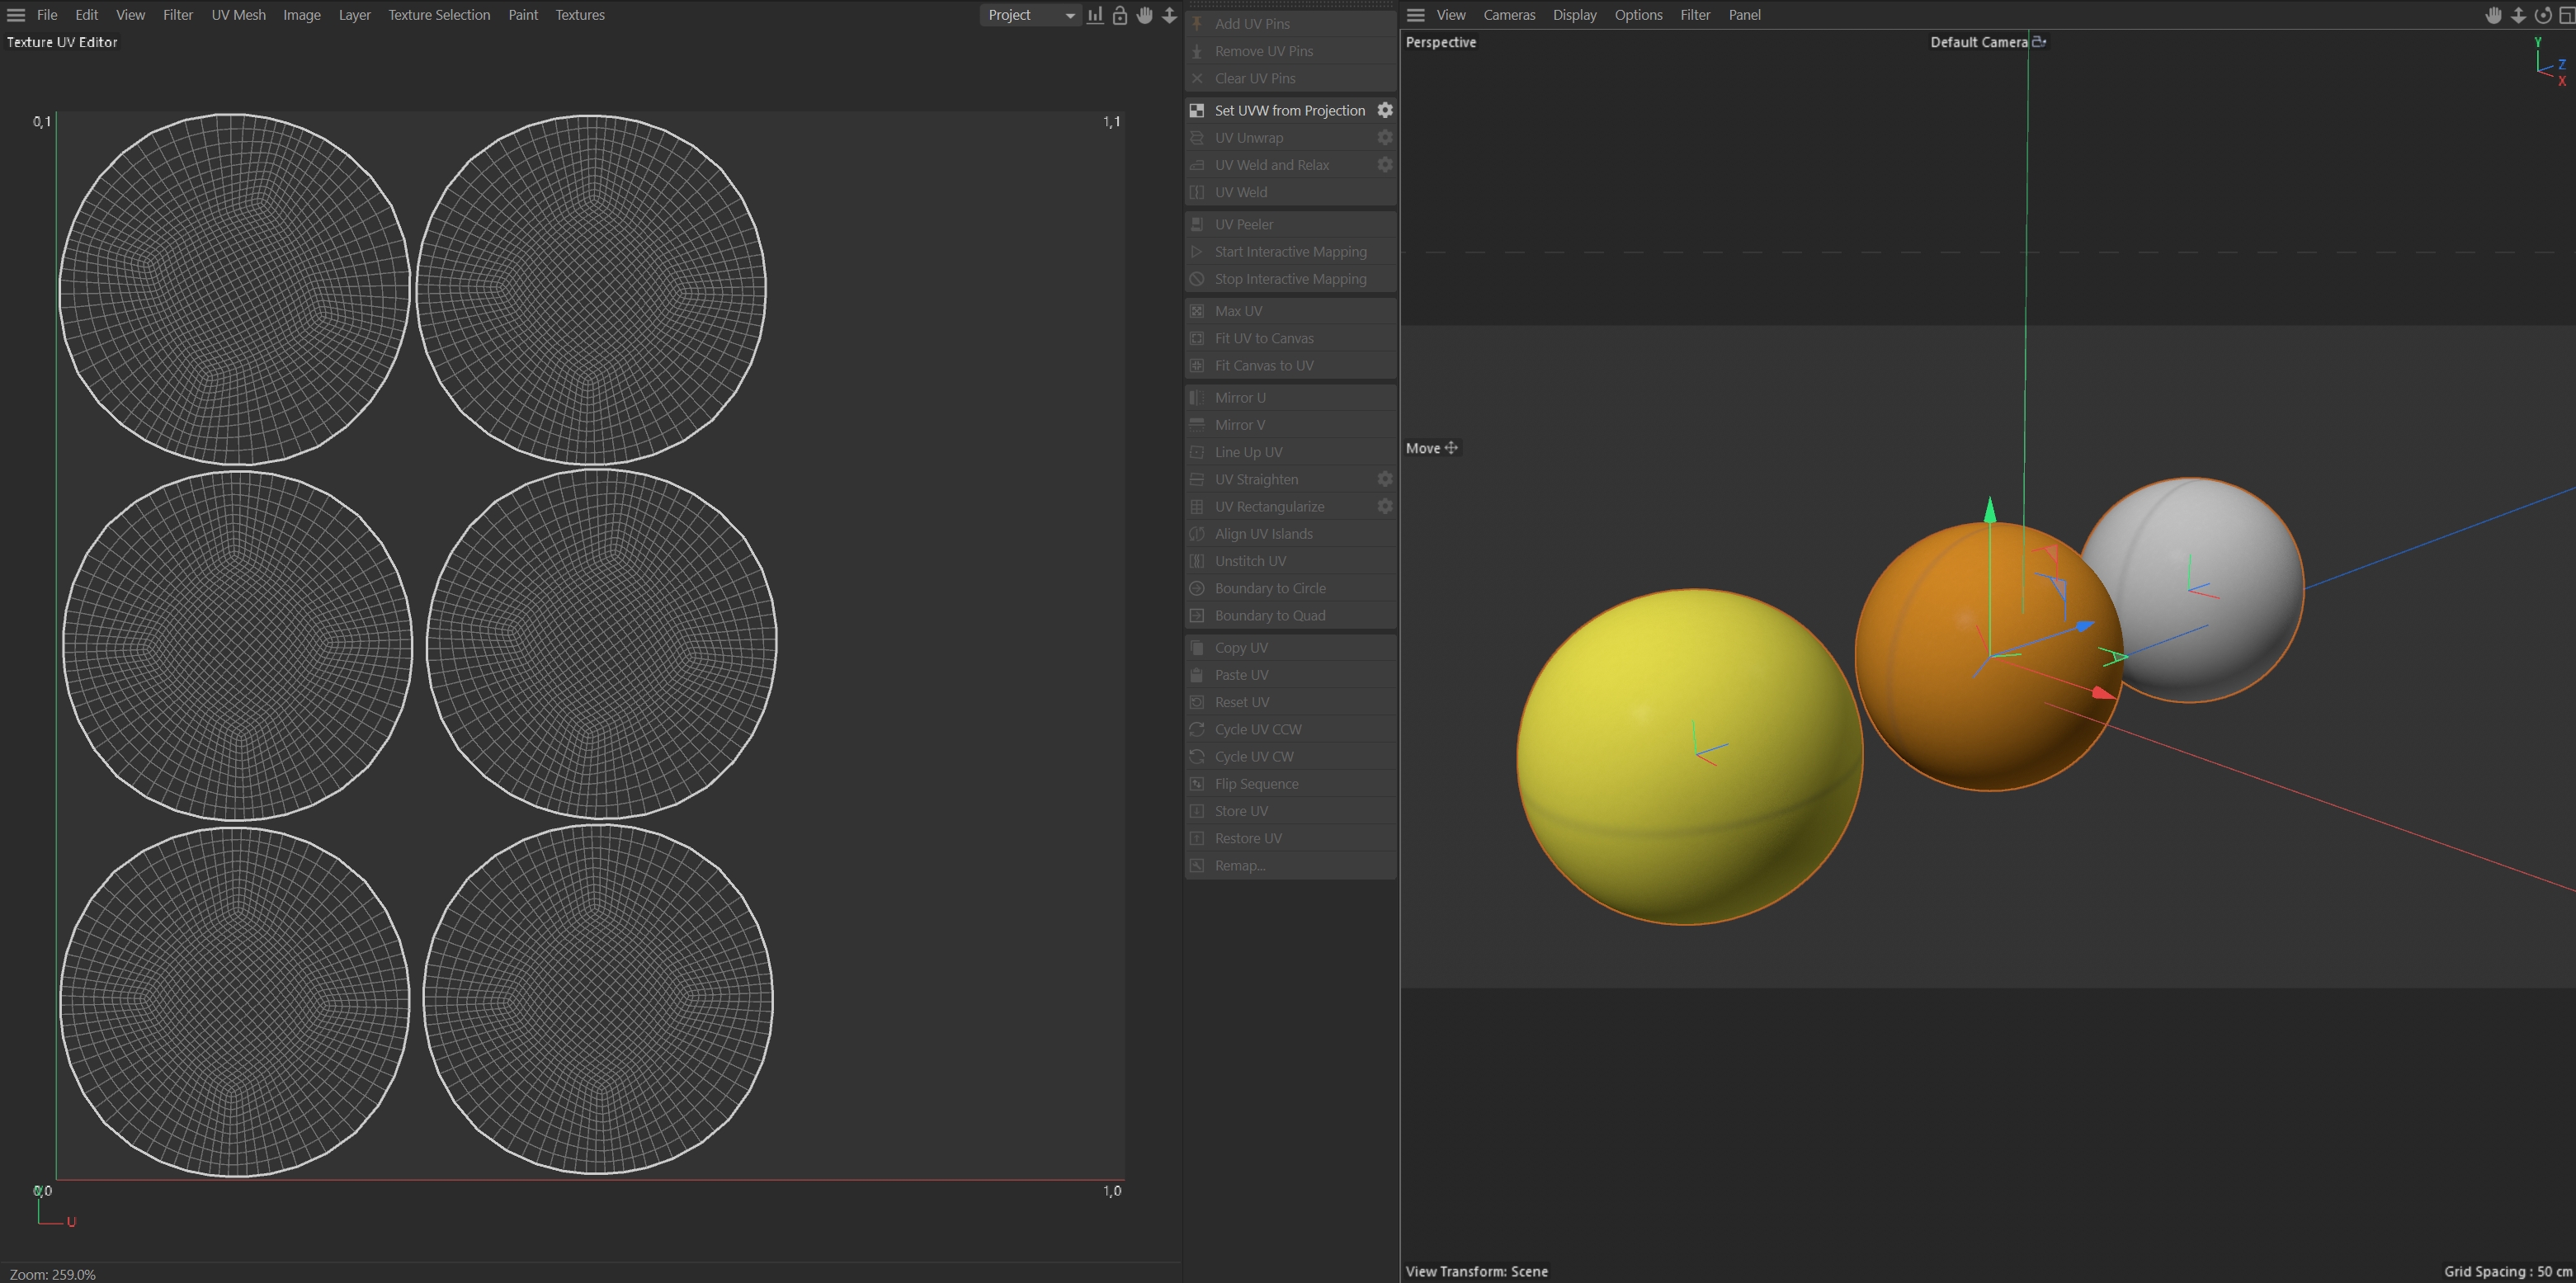The height and width of the screenshot is (1283, 2576).
Task: Open the UV Mesh menu
Action: [238, 15]
